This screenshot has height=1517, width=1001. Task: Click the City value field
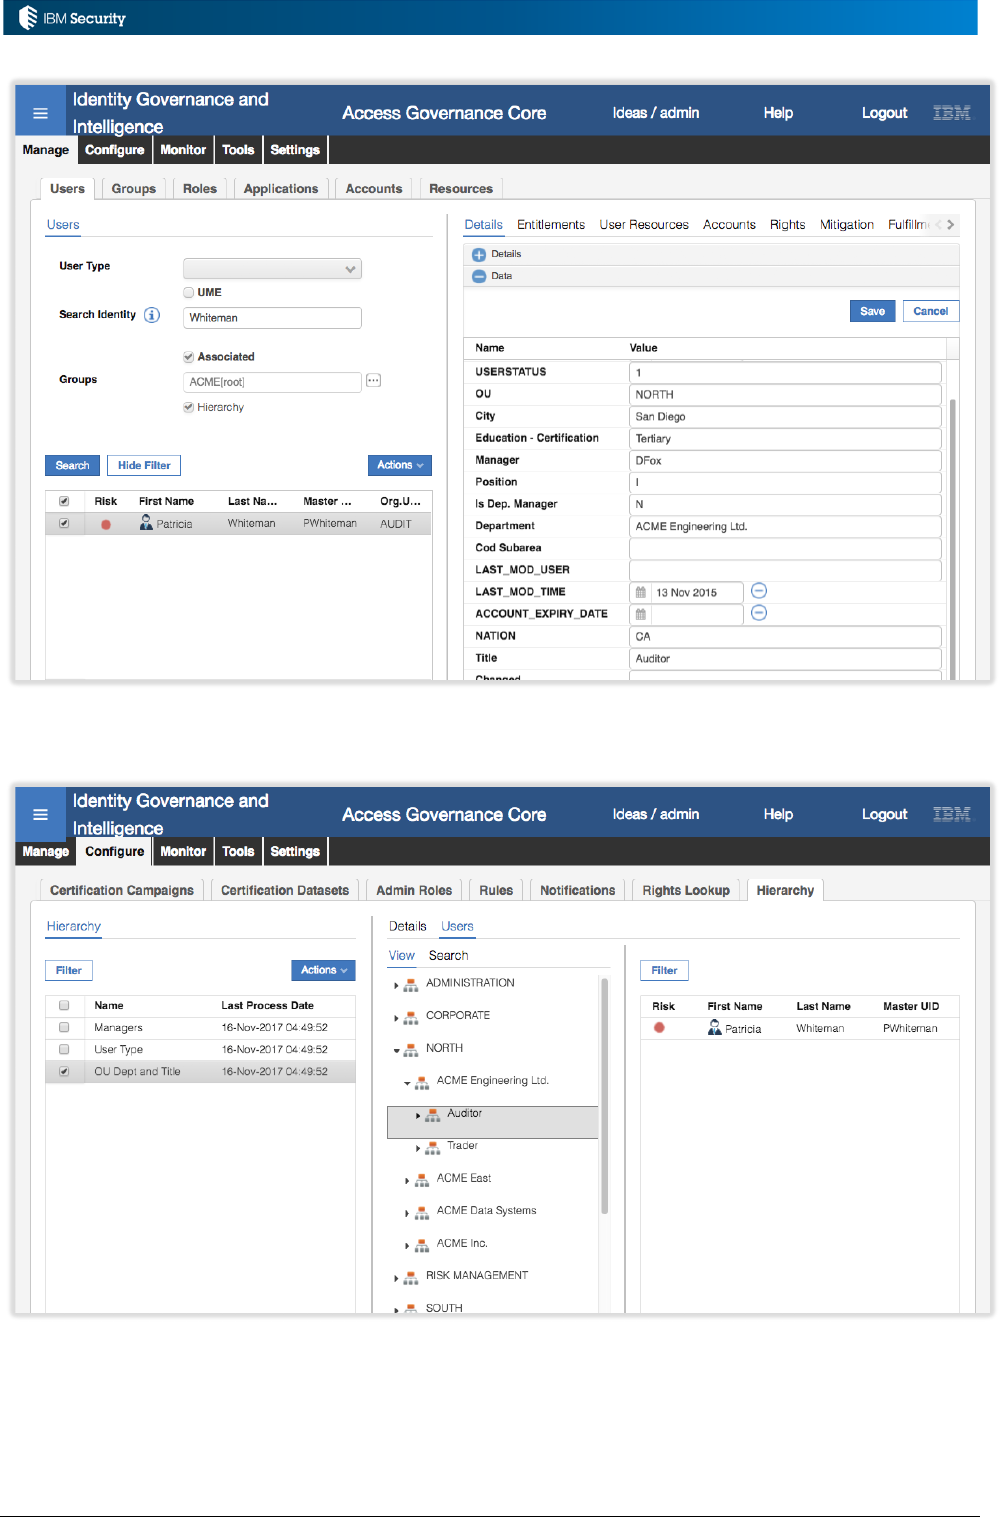point(785,417)
